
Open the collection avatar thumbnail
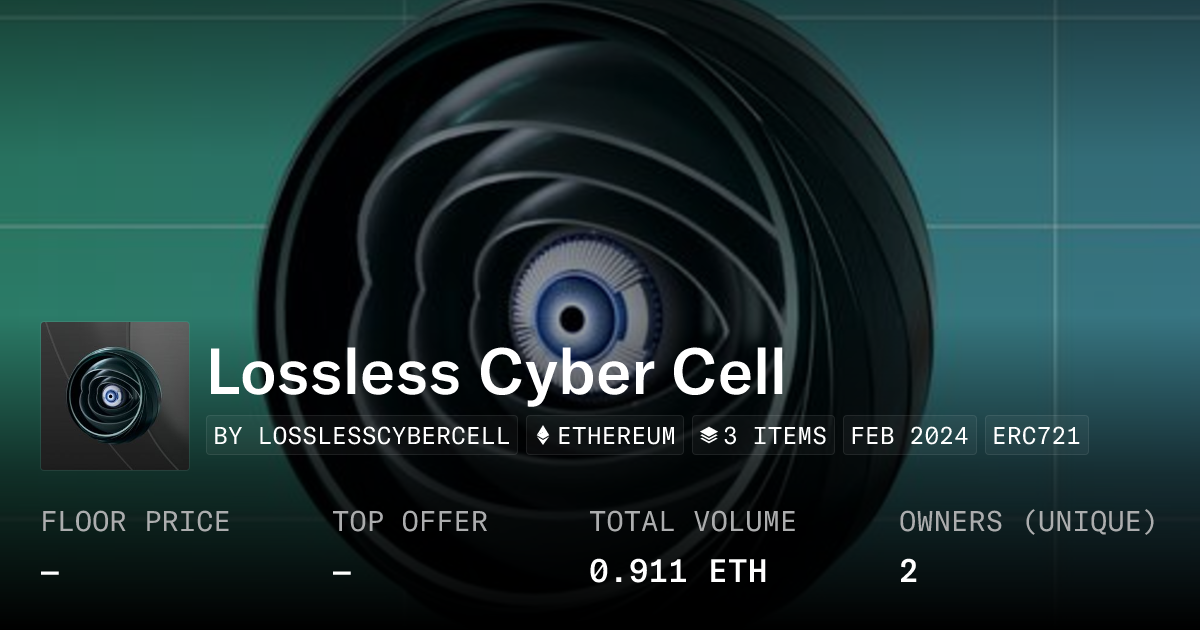point(115,396)
